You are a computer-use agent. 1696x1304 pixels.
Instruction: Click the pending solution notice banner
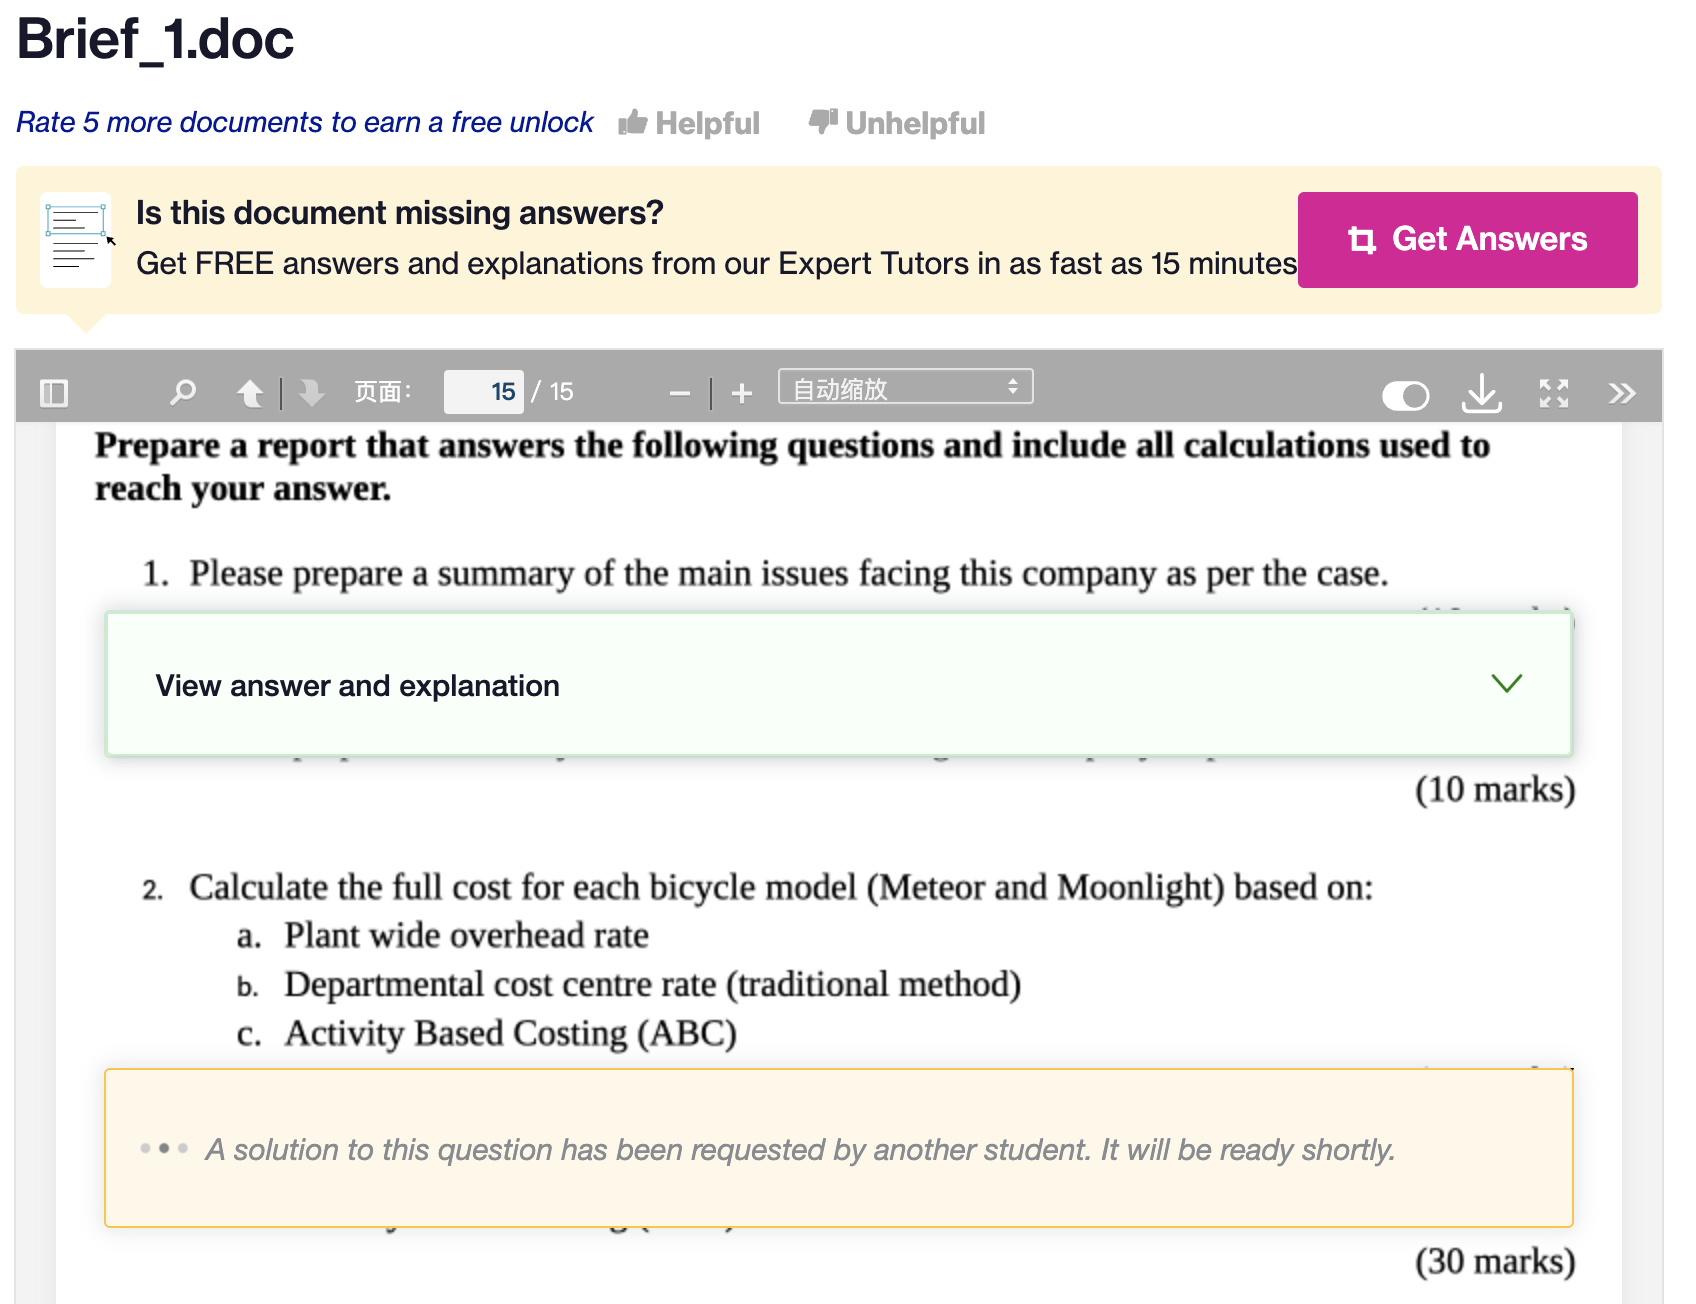[x=840, y=1148]
